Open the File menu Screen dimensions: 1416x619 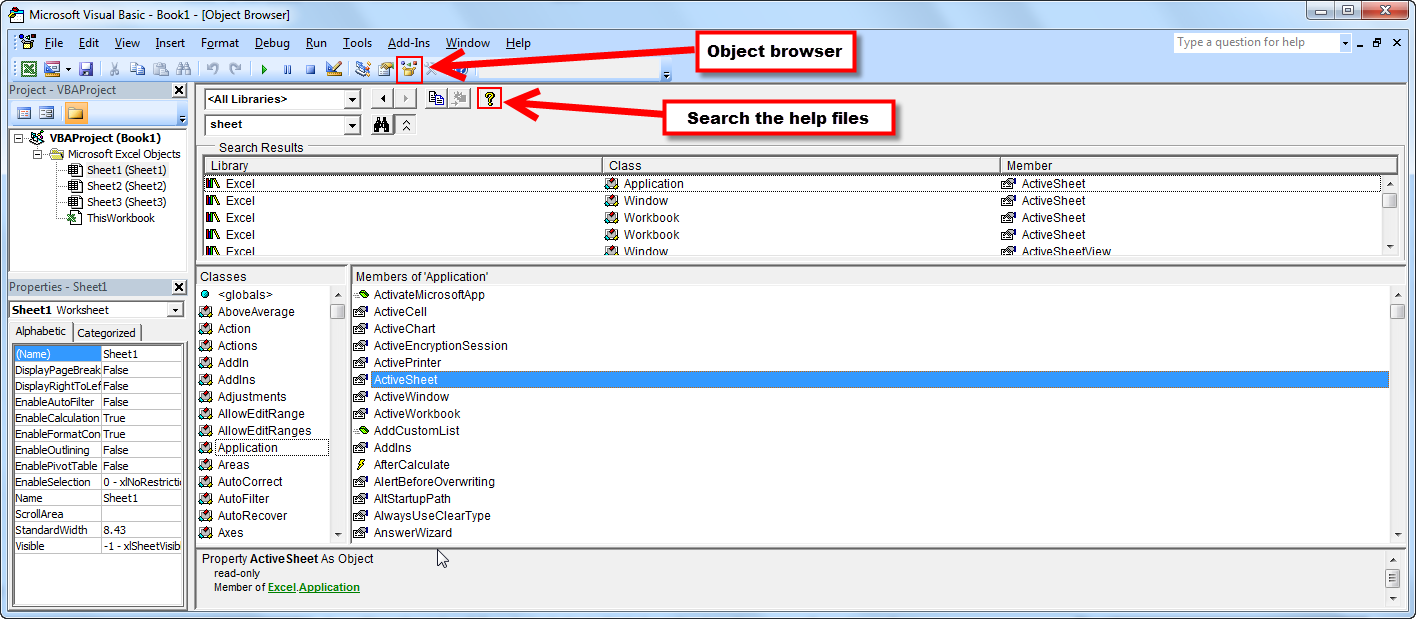(54, 43)
